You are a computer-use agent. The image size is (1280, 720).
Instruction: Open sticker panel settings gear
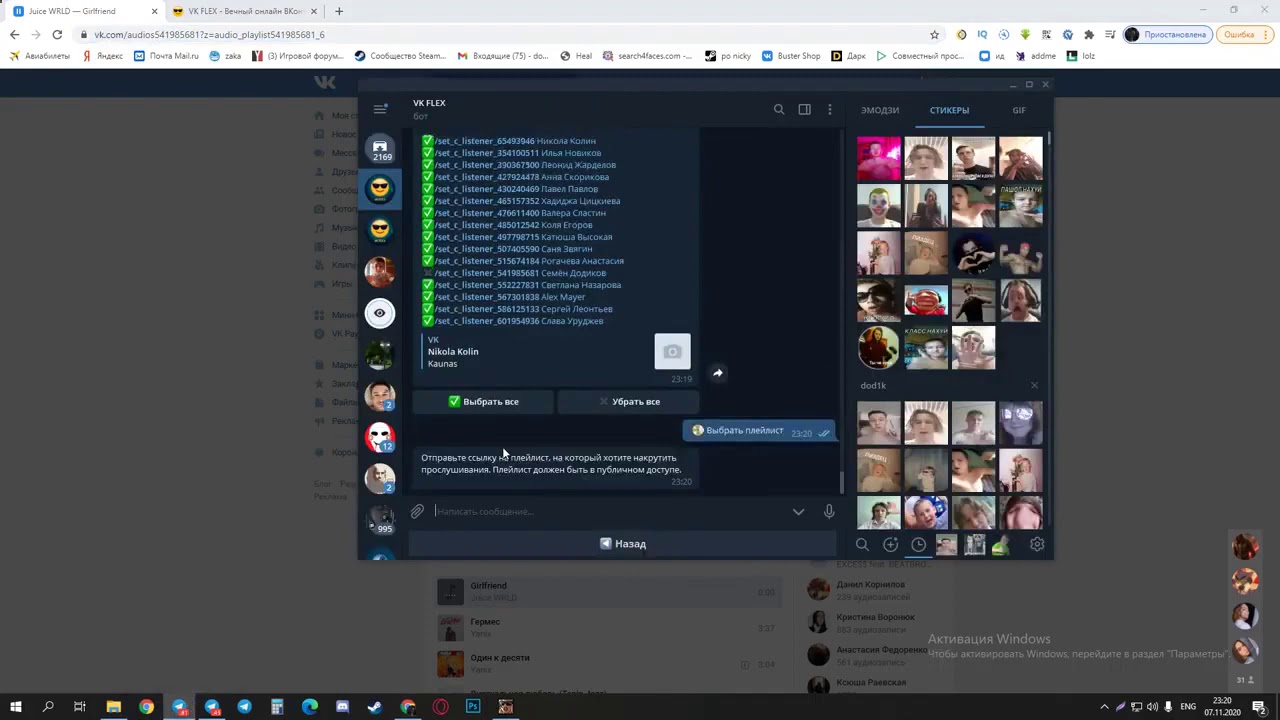point(1037,544)
